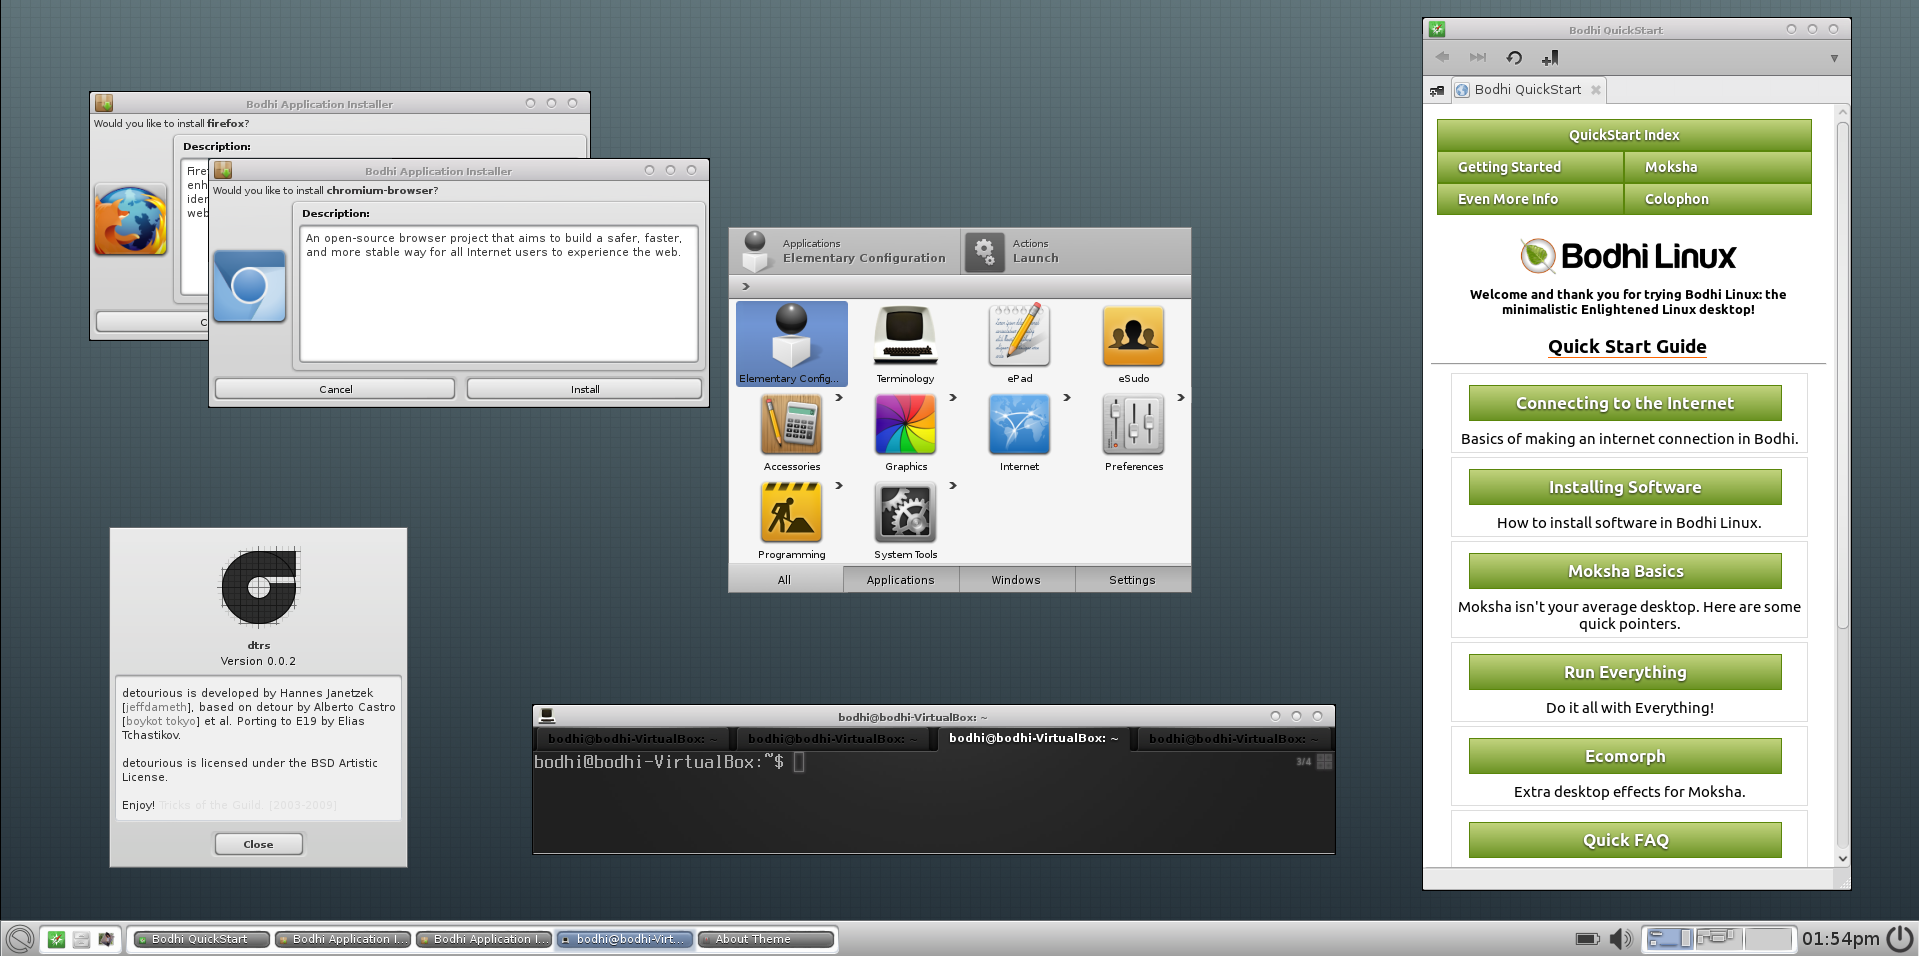Open the power/shutdown icon in the panel
This screenshot has width=1919, height=956.
tap(1900, 939)
